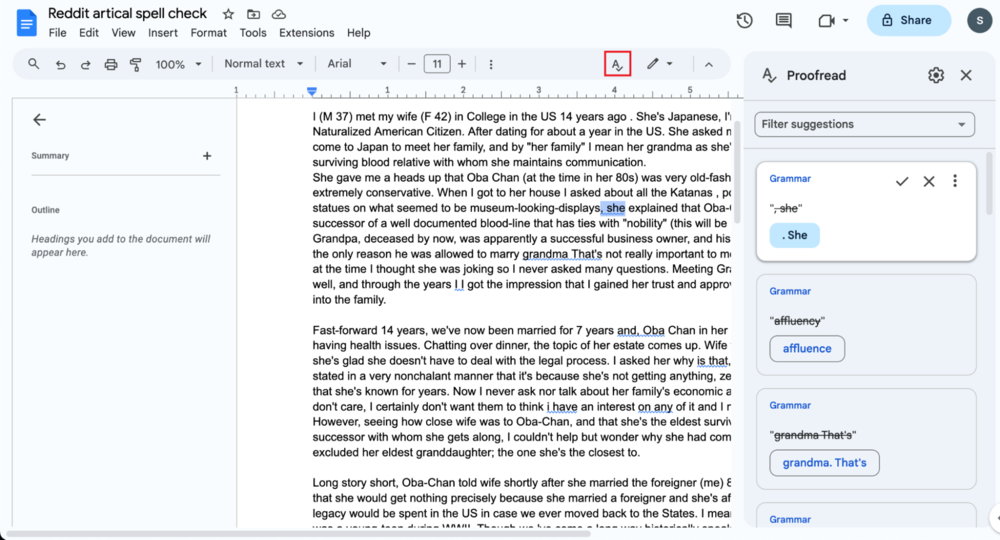The width and height of the screenshot is (1000, 540).
Task: Open the Google Docs home icon
Action: 26,23
